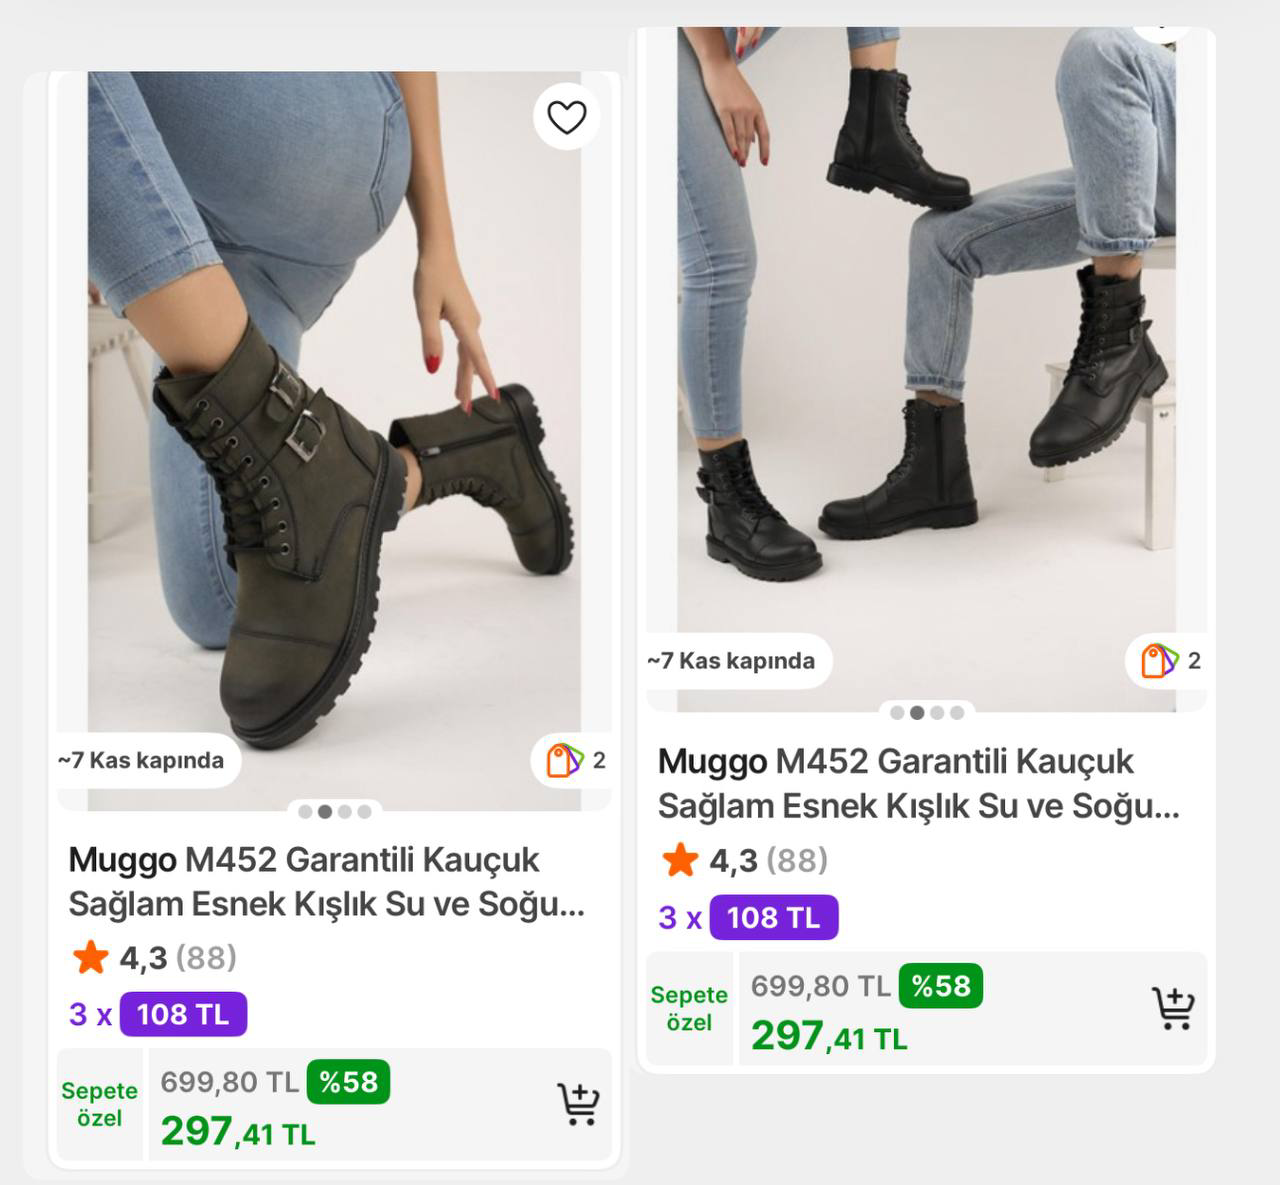Click the %58 discount badge on green boot card

(x=348, y=1081)
